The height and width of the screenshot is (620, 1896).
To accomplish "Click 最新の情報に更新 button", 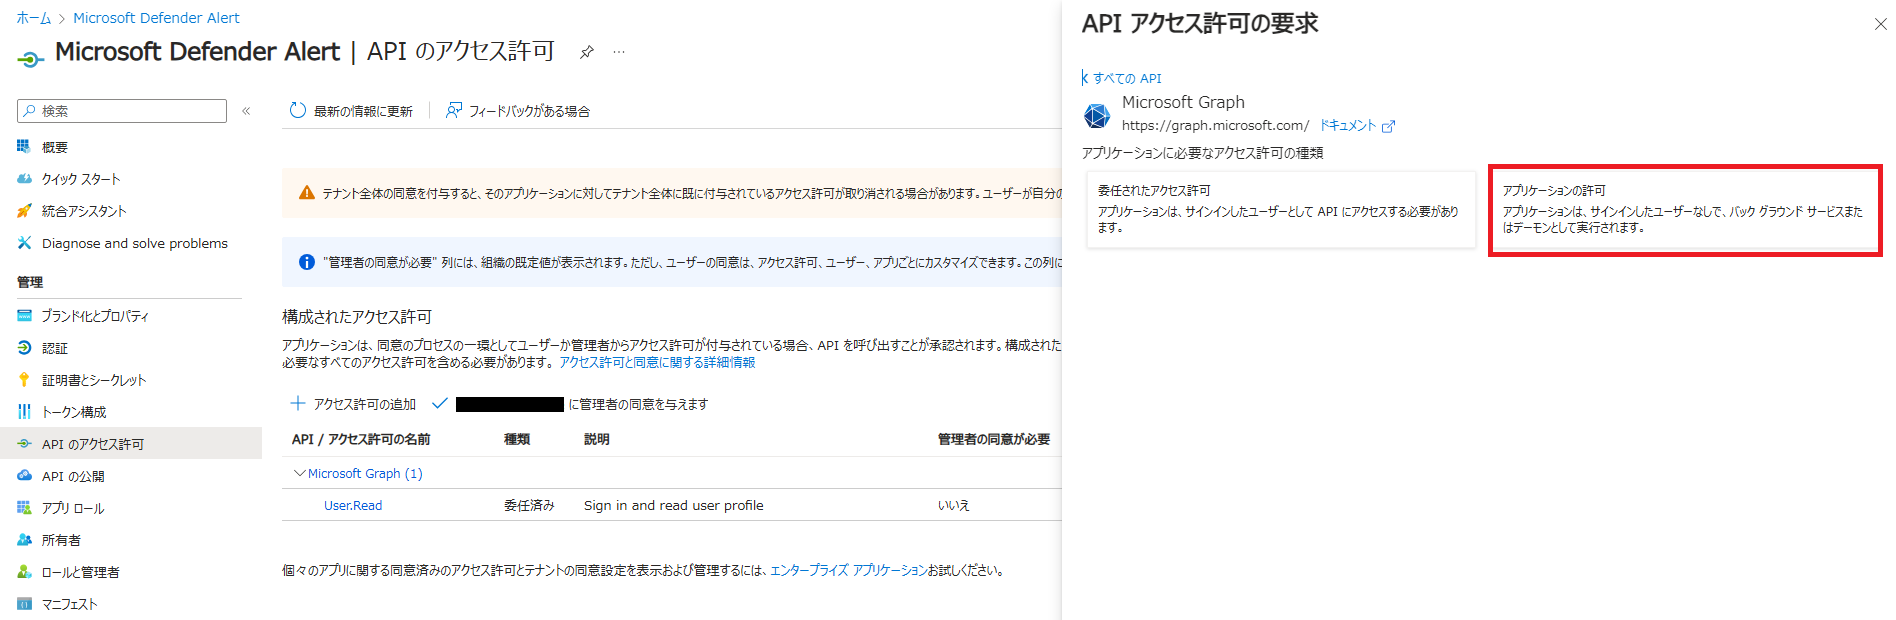I will pyautogui.click(x=351, y=111).
